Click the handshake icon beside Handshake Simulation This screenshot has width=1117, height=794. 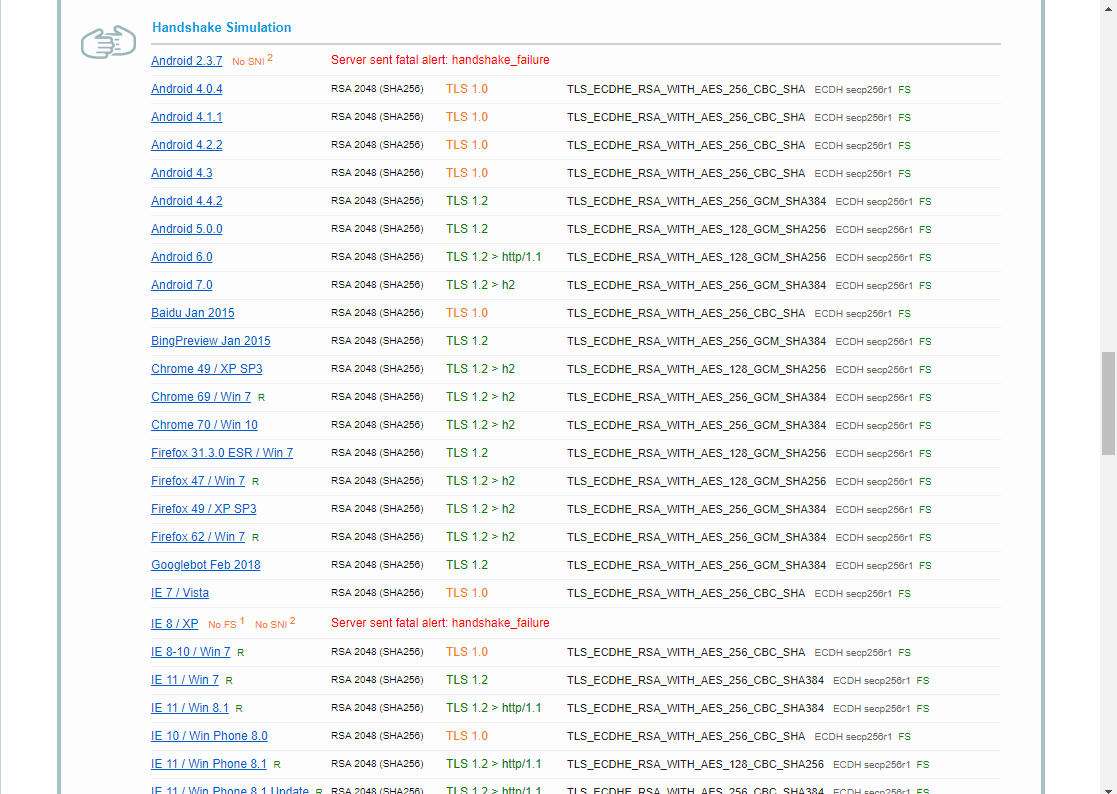(108, 43)
